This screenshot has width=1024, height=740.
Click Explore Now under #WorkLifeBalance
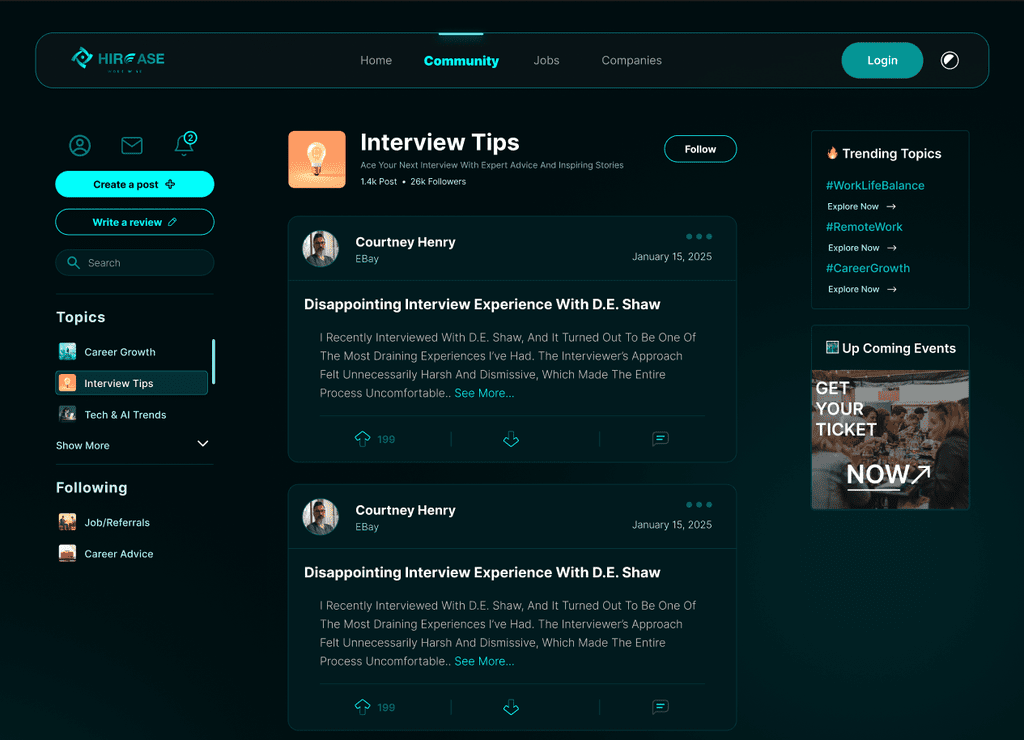tap(861, 206)
